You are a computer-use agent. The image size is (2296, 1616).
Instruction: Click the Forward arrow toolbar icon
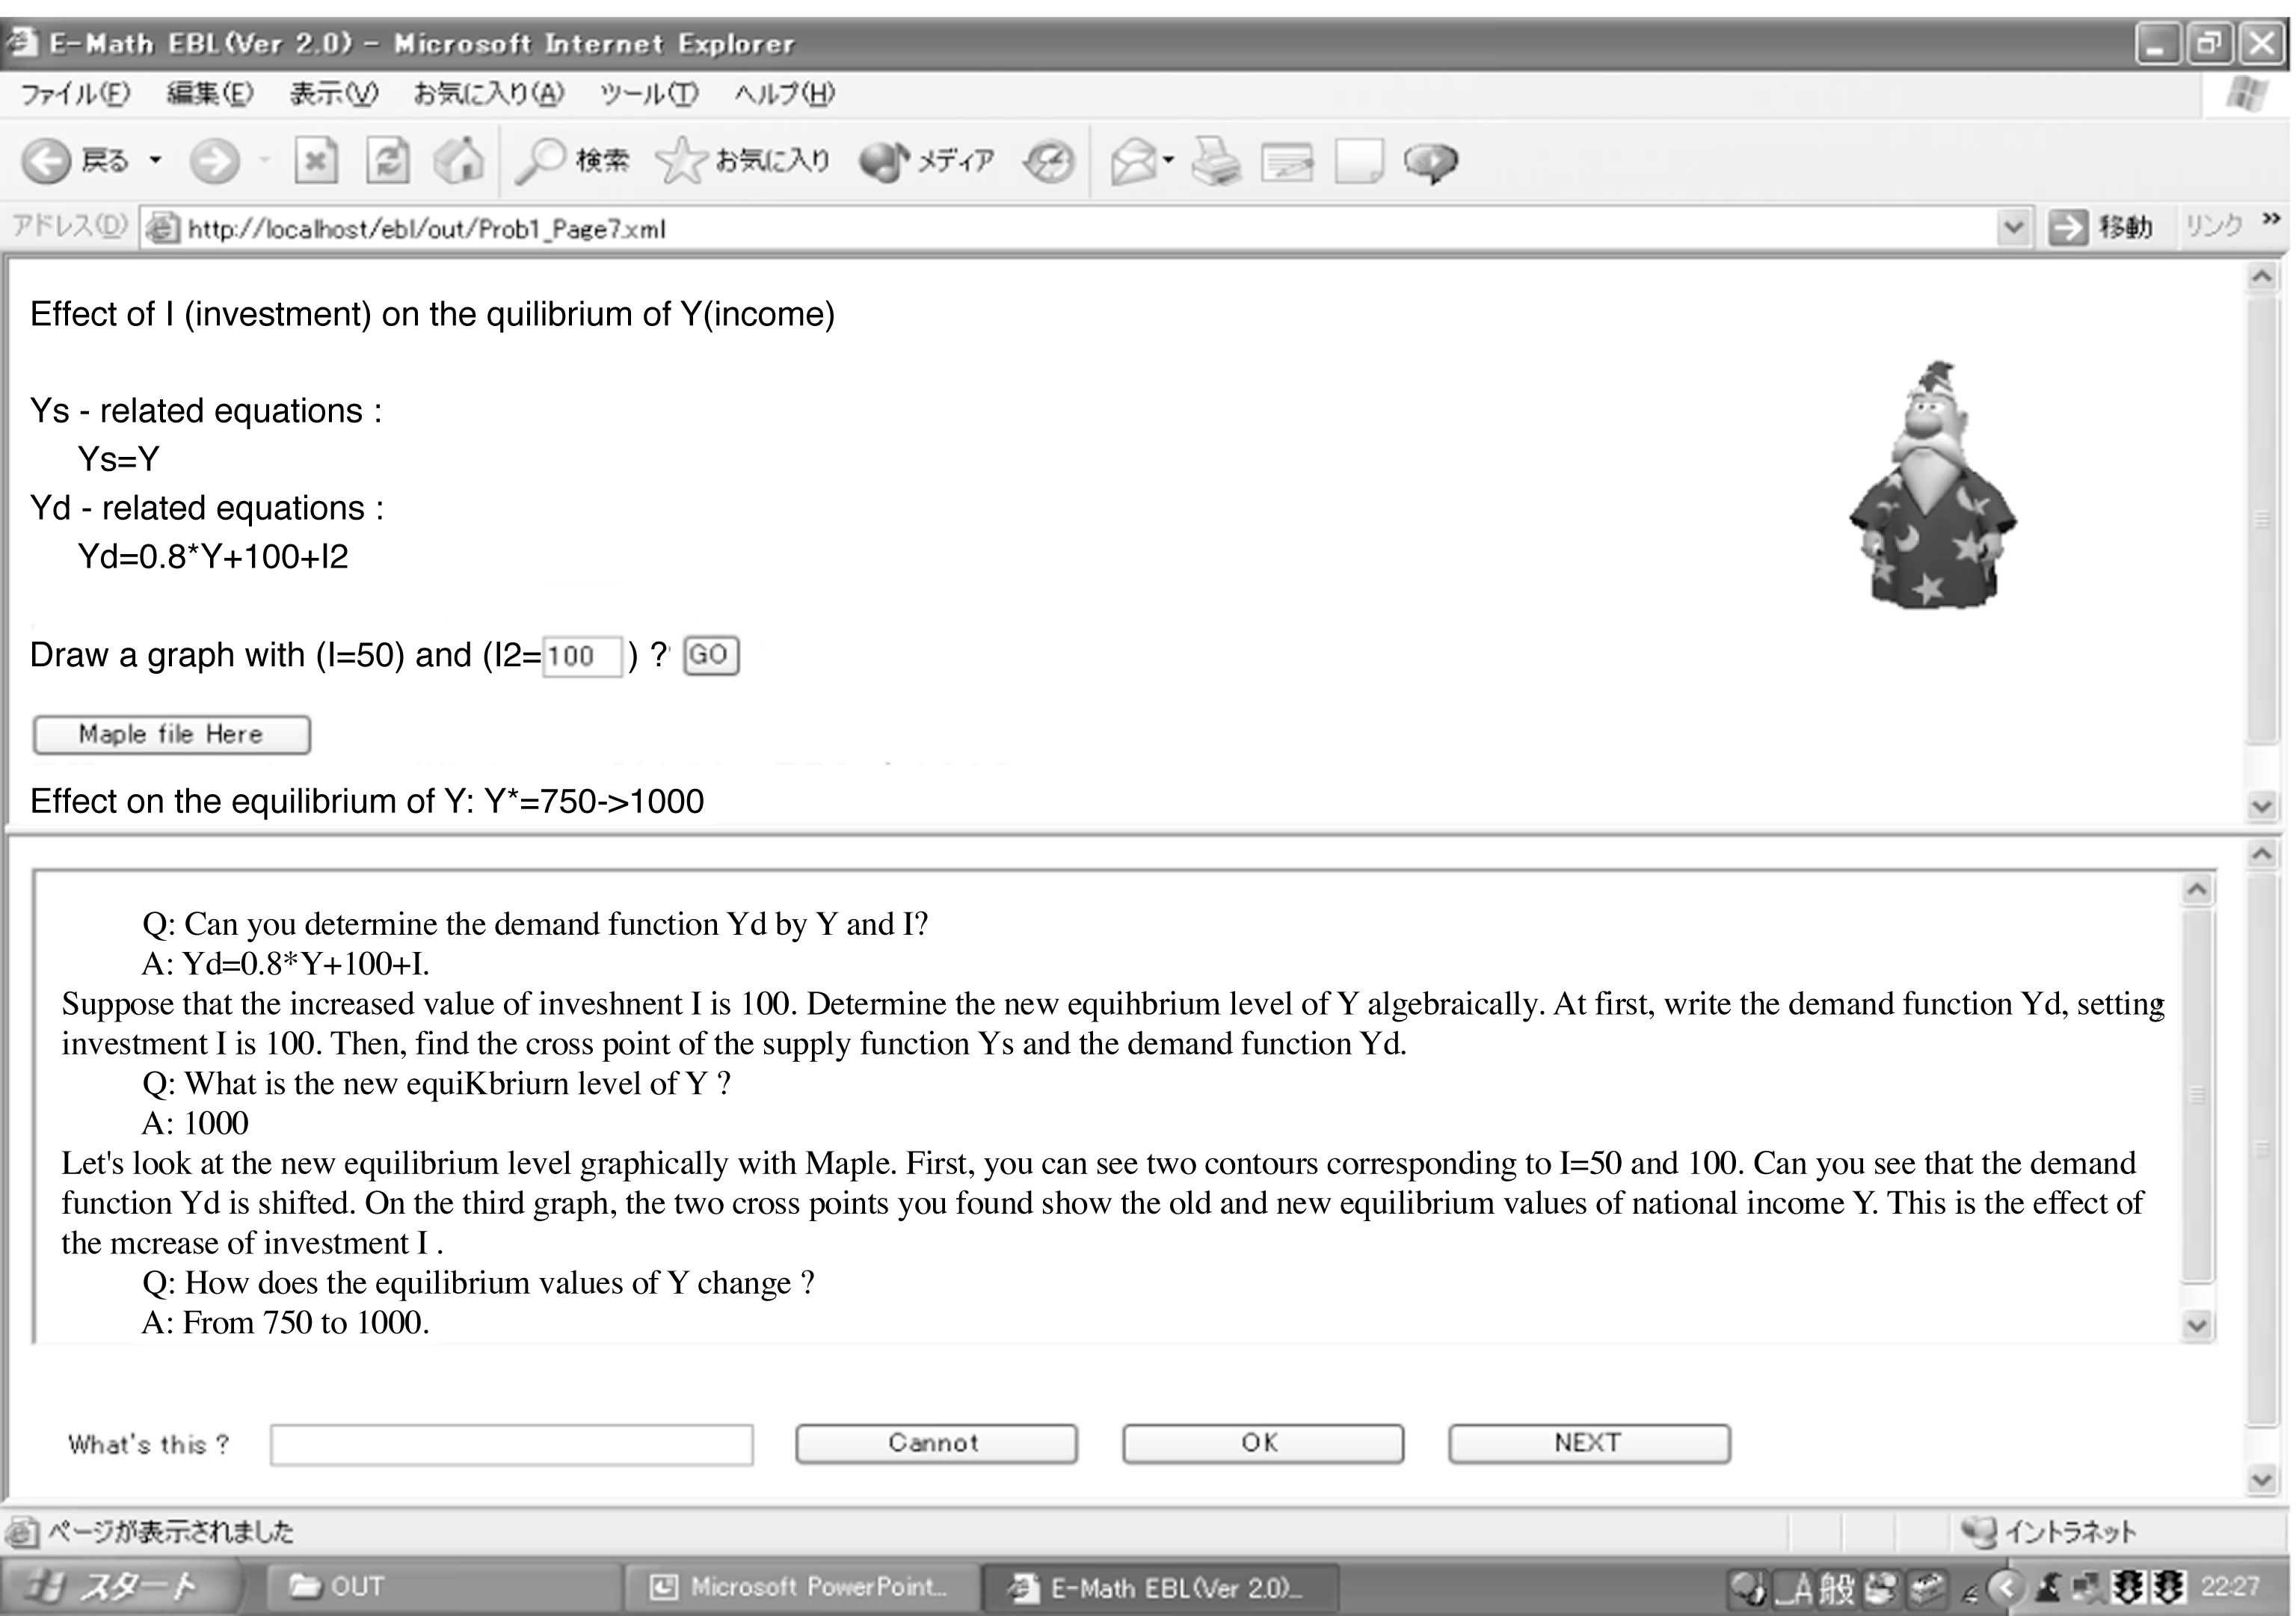215,160
